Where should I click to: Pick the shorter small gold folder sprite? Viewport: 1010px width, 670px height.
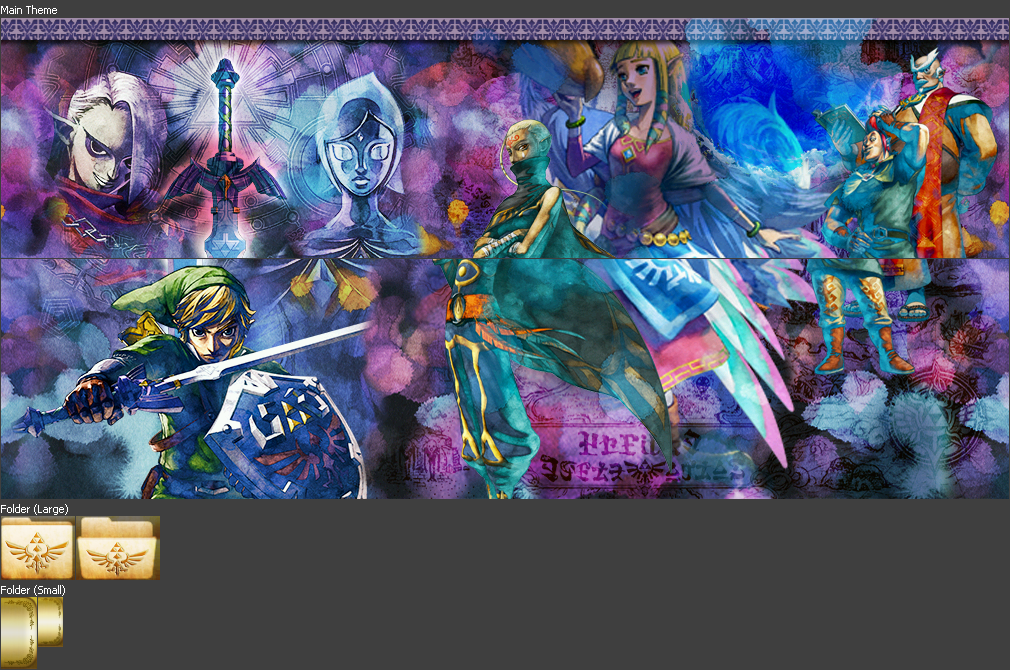(51, 622)
